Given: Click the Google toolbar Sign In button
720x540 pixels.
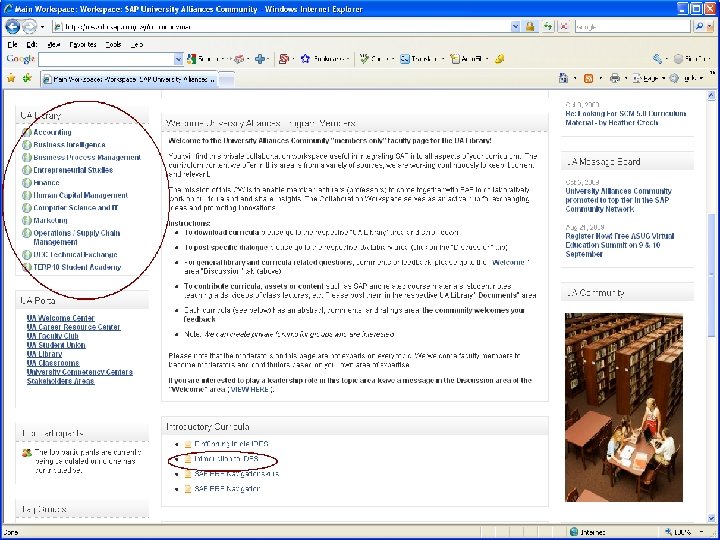Looking at the screenshot, I should (691, 59).
